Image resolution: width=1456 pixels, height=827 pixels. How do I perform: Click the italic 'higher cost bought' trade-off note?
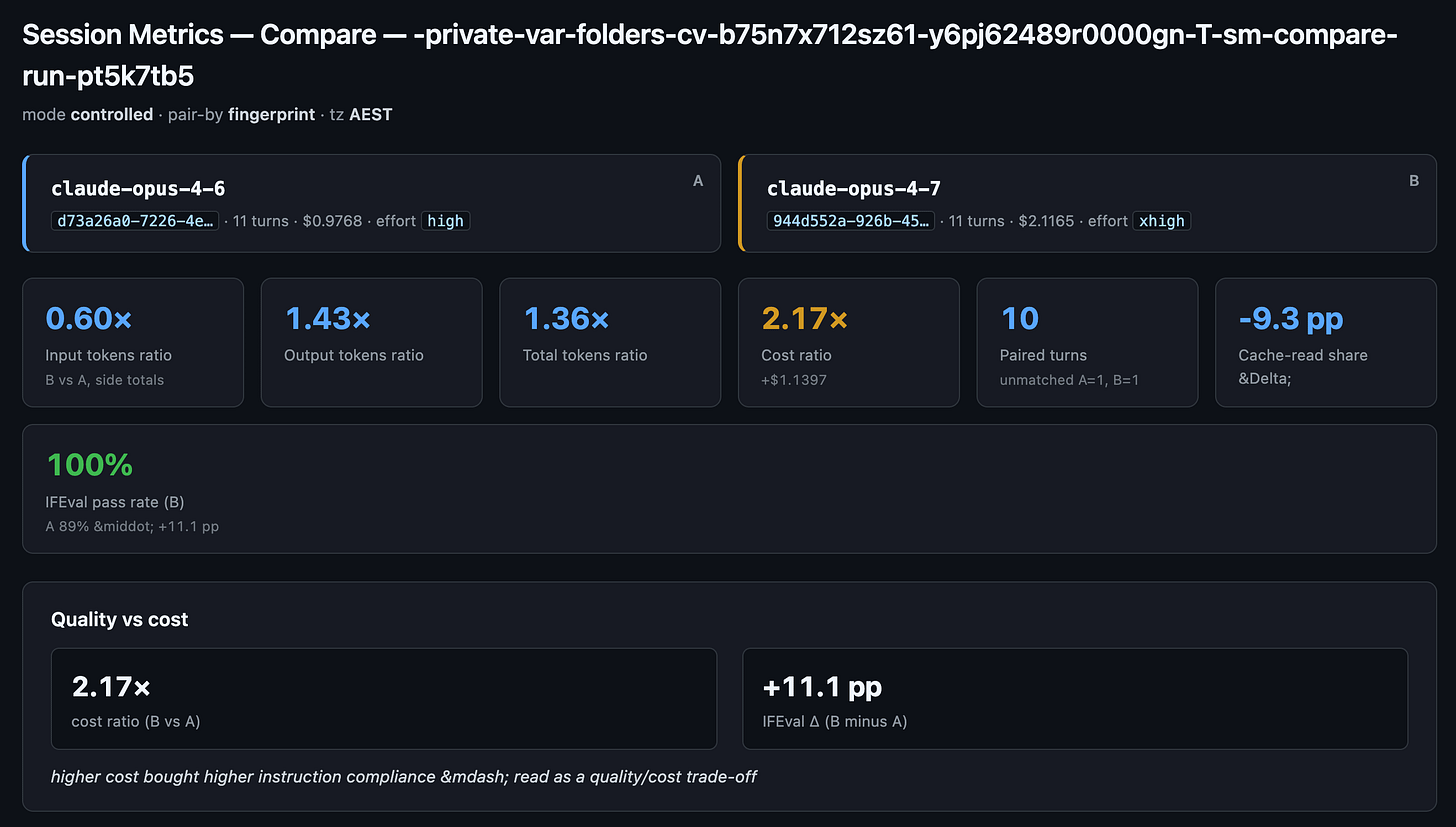(x=404, y=776)
